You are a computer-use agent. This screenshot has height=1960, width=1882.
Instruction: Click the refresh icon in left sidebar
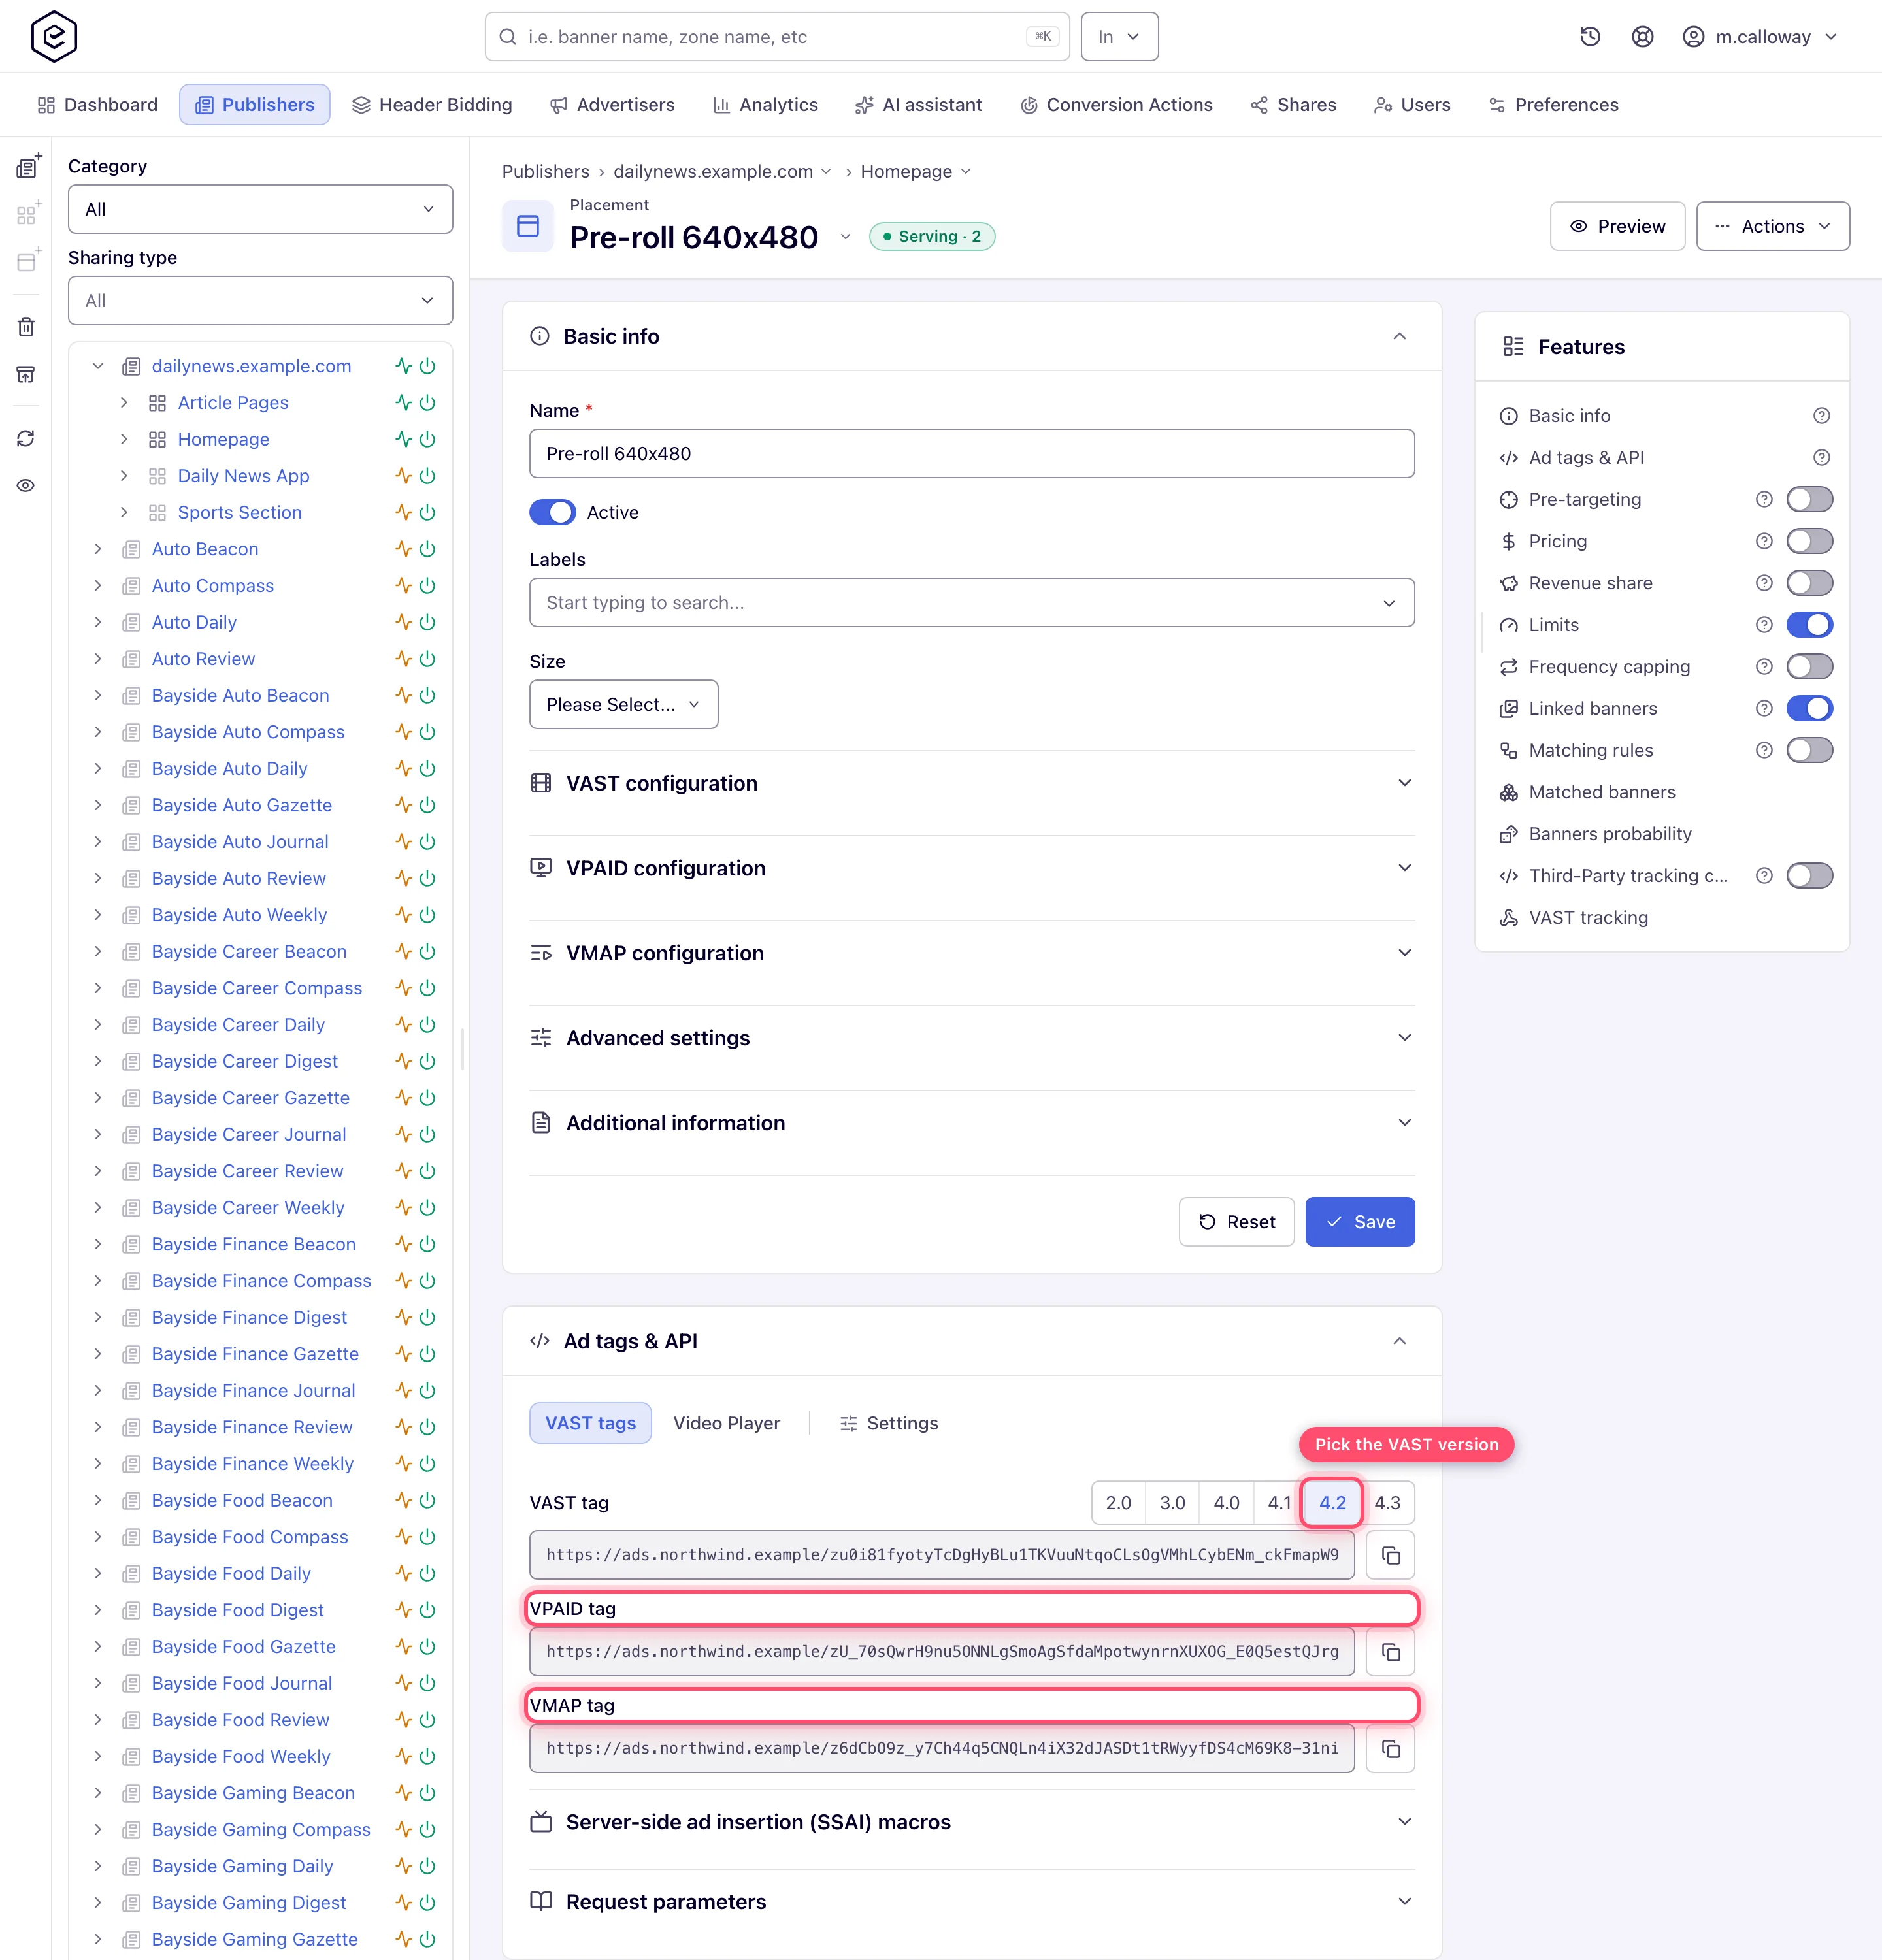[x=27, y=438]
